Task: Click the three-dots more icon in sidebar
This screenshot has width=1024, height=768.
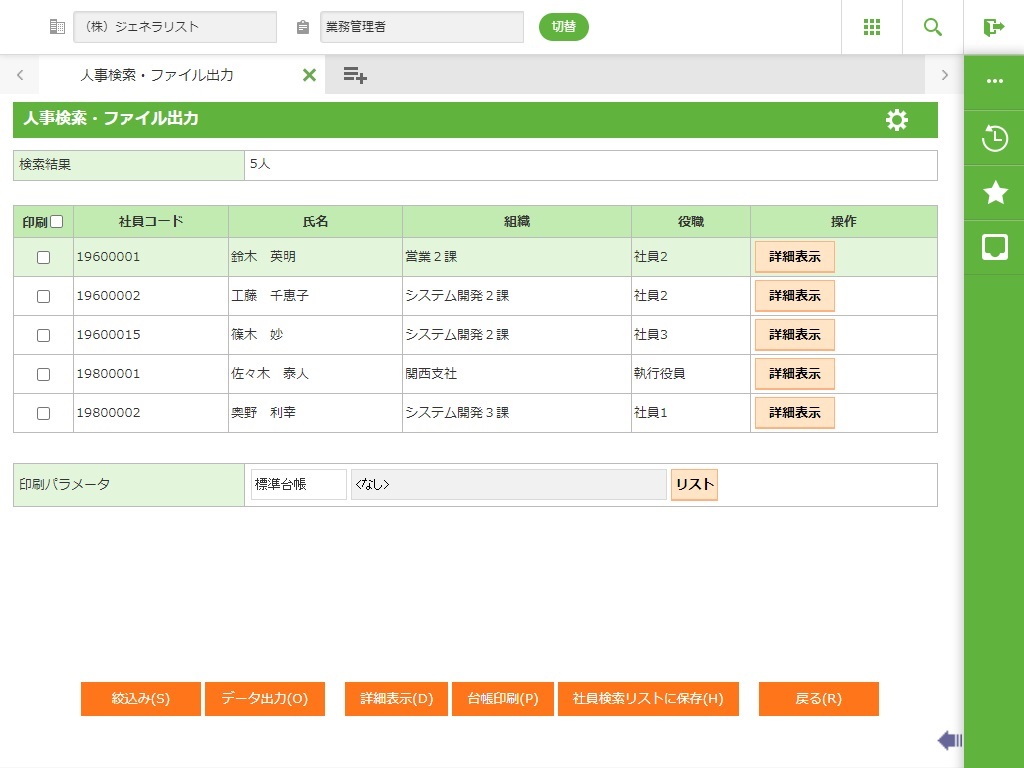Action: [995, 82]
